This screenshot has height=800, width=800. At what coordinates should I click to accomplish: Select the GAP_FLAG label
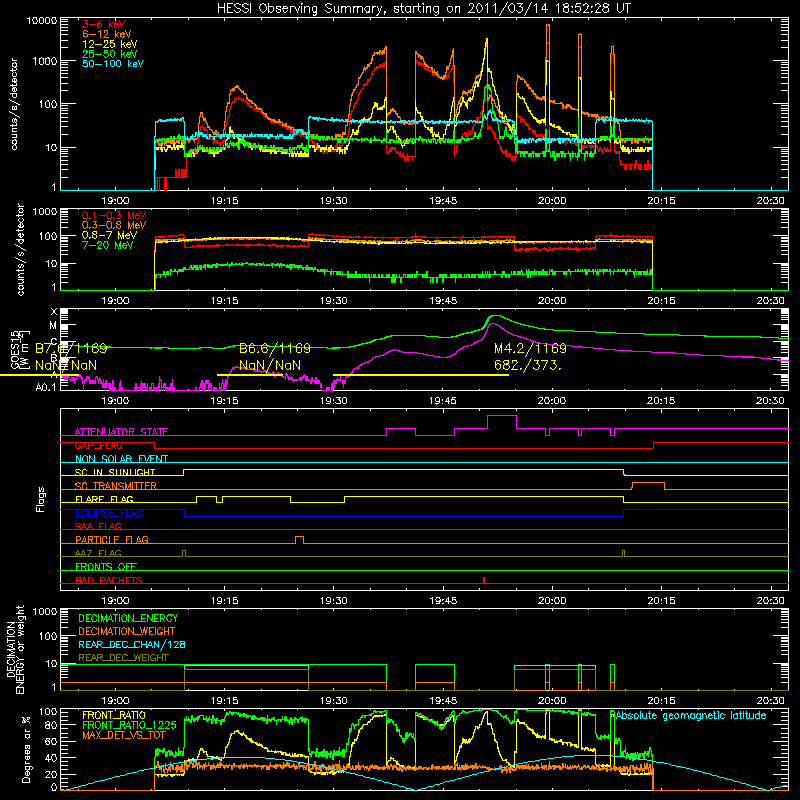coord(98,446)
